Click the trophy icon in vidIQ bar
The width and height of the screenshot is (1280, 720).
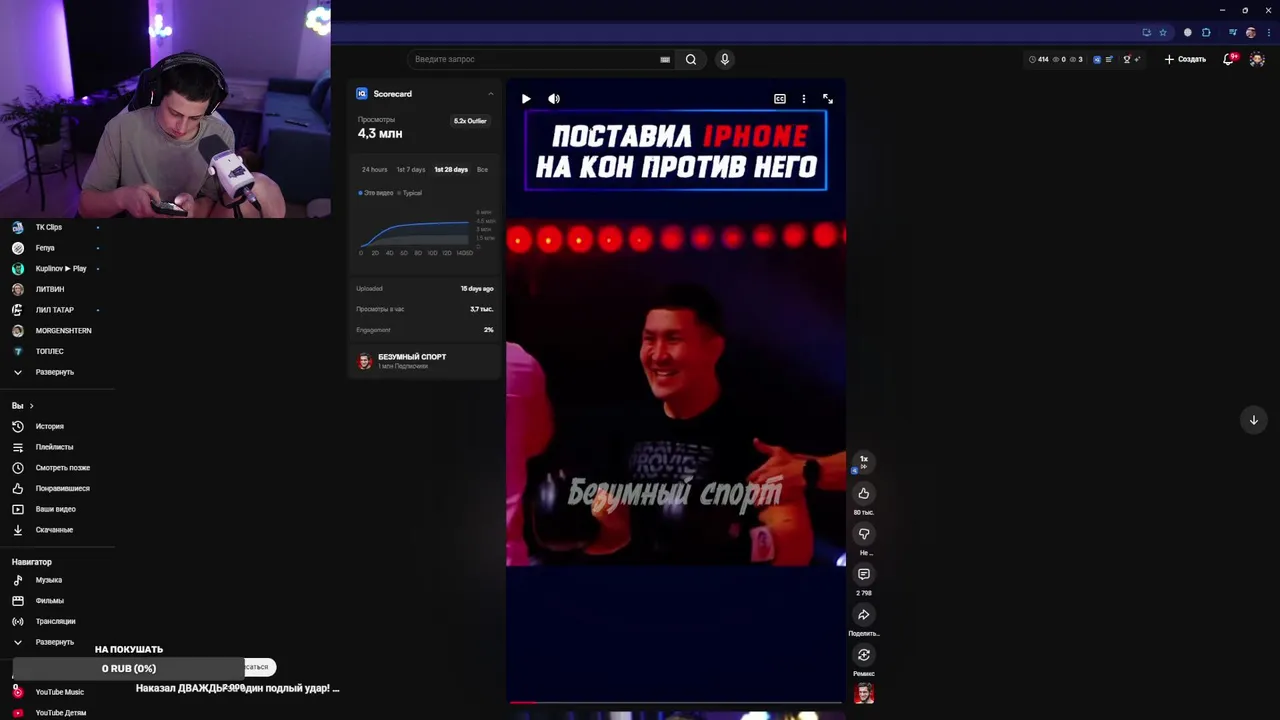point(1127,59)
